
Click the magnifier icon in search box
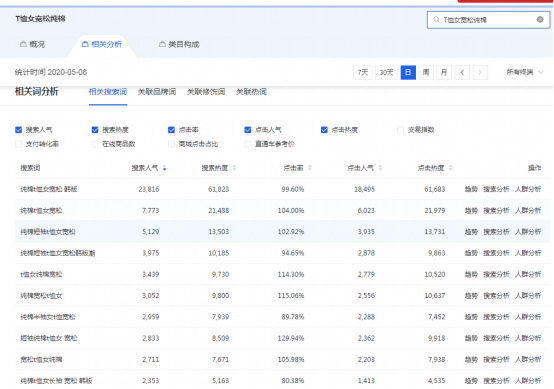(x=436, y=19)
